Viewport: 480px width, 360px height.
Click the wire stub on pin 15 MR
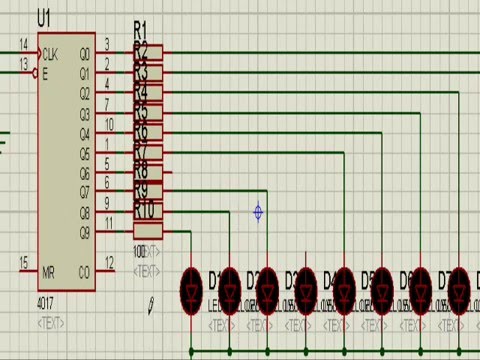[28, 271]
